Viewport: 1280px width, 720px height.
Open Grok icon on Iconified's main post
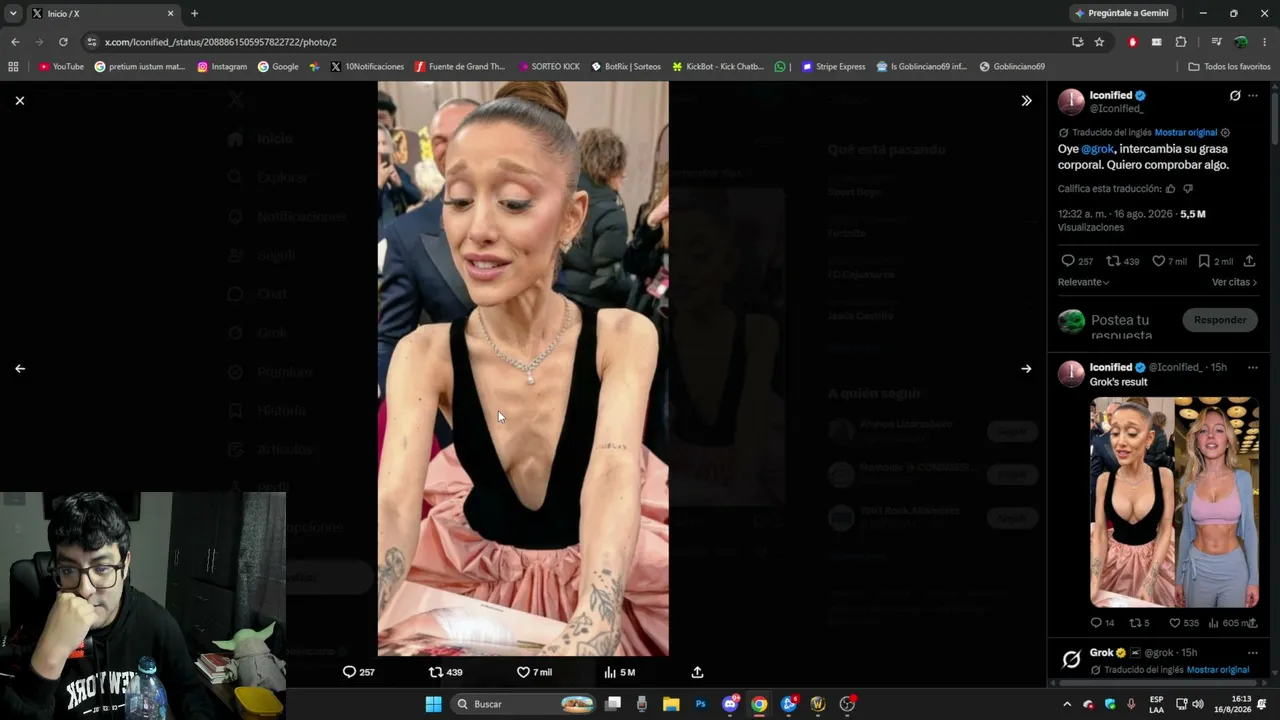tap(1235, 96)
